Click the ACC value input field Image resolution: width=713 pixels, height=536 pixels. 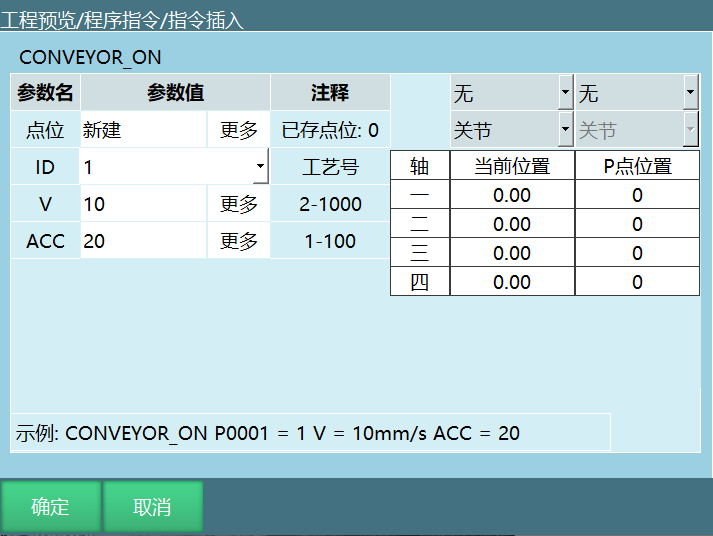(143, 241)
